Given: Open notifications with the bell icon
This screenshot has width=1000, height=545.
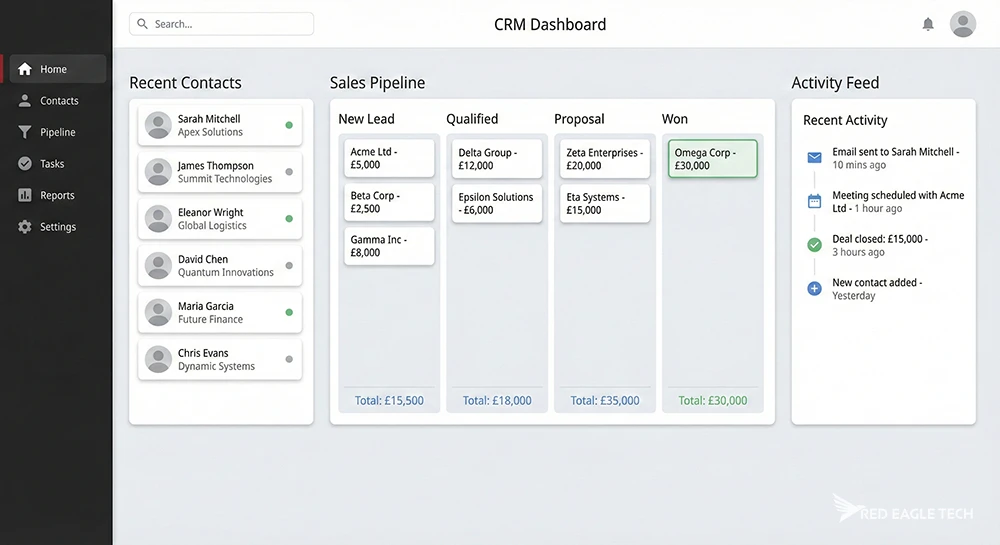Looking at the screenshot, I should 928,24.
